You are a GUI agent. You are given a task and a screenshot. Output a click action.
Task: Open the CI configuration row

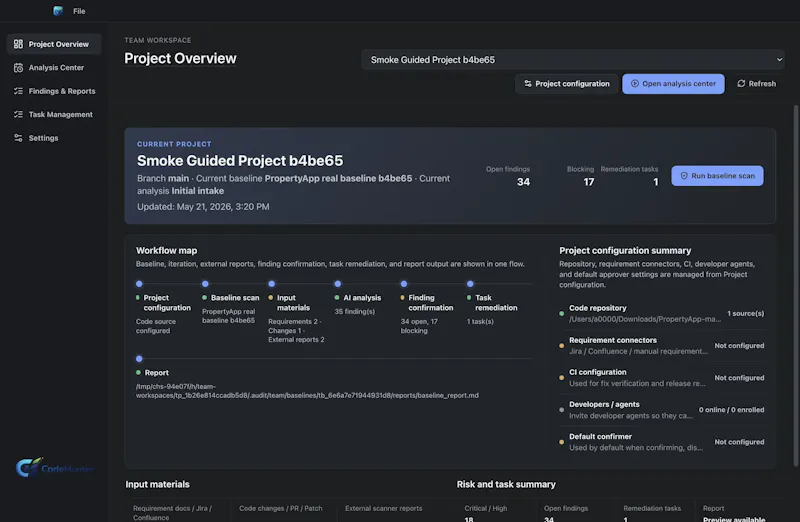click(x=662, y=378)
